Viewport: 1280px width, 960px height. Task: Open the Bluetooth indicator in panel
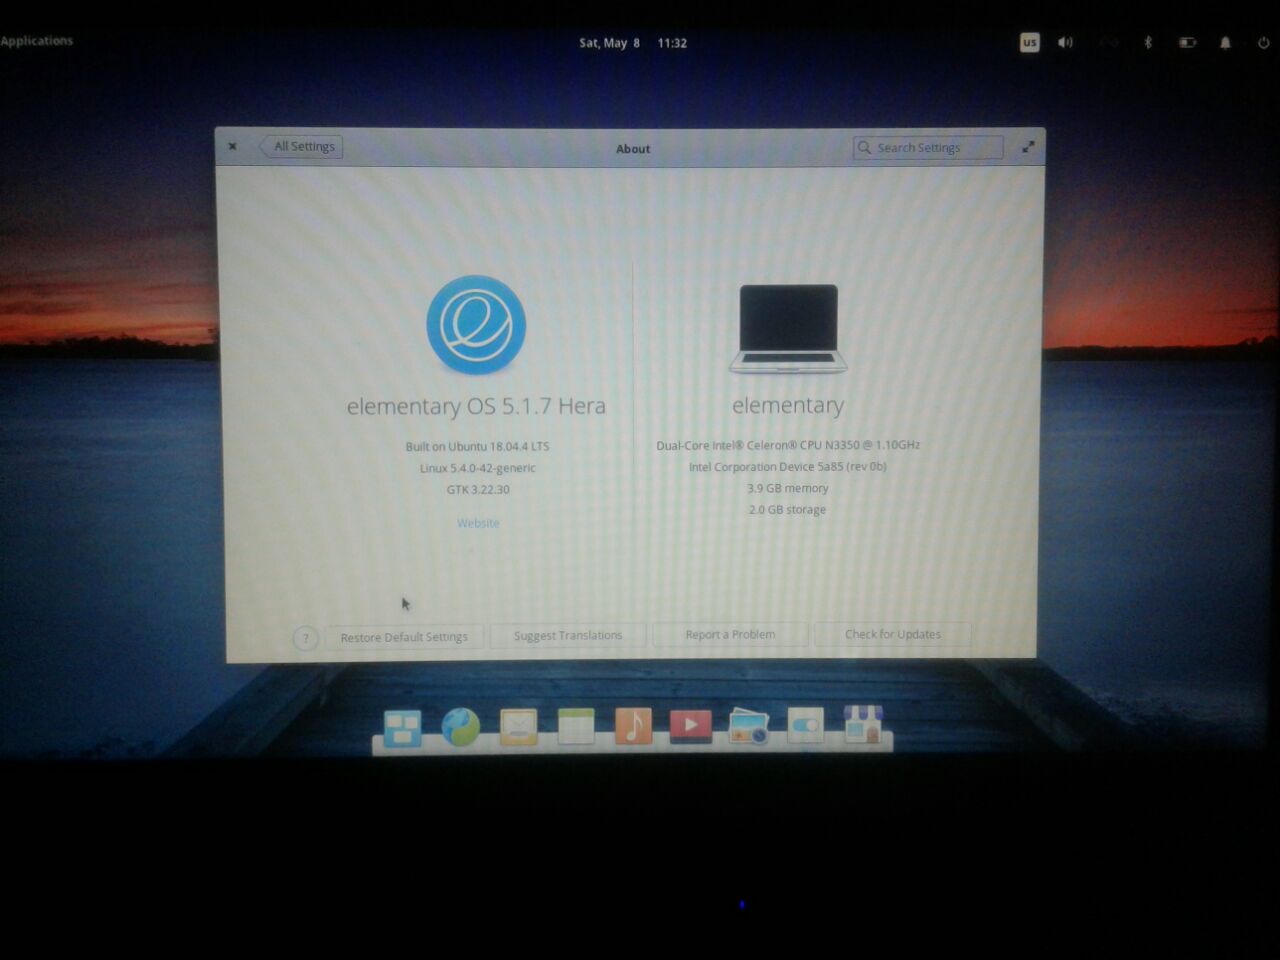click(1148, 43)
